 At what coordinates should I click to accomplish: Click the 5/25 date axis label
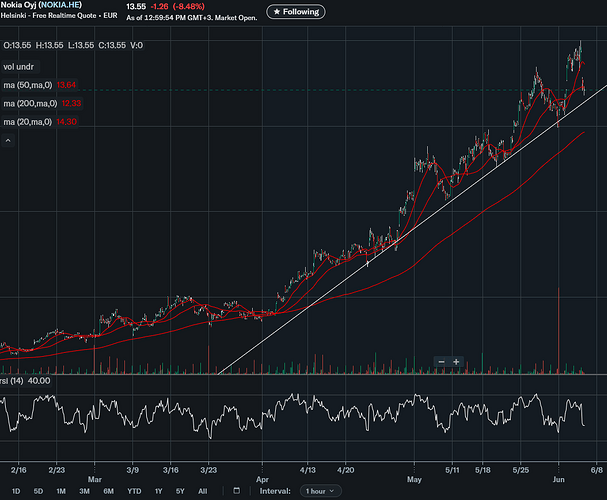pos(521,470)
